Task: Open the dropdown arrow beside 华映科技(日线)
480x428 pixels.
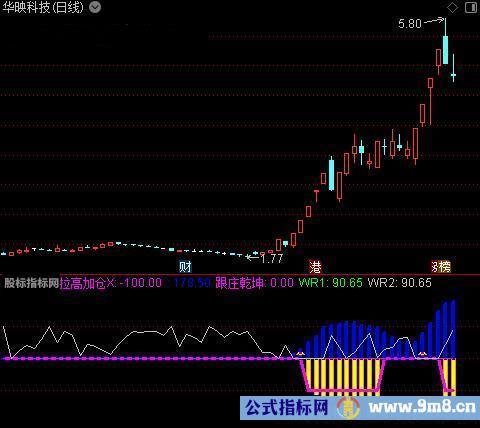Action: click(x=95, y=7)
